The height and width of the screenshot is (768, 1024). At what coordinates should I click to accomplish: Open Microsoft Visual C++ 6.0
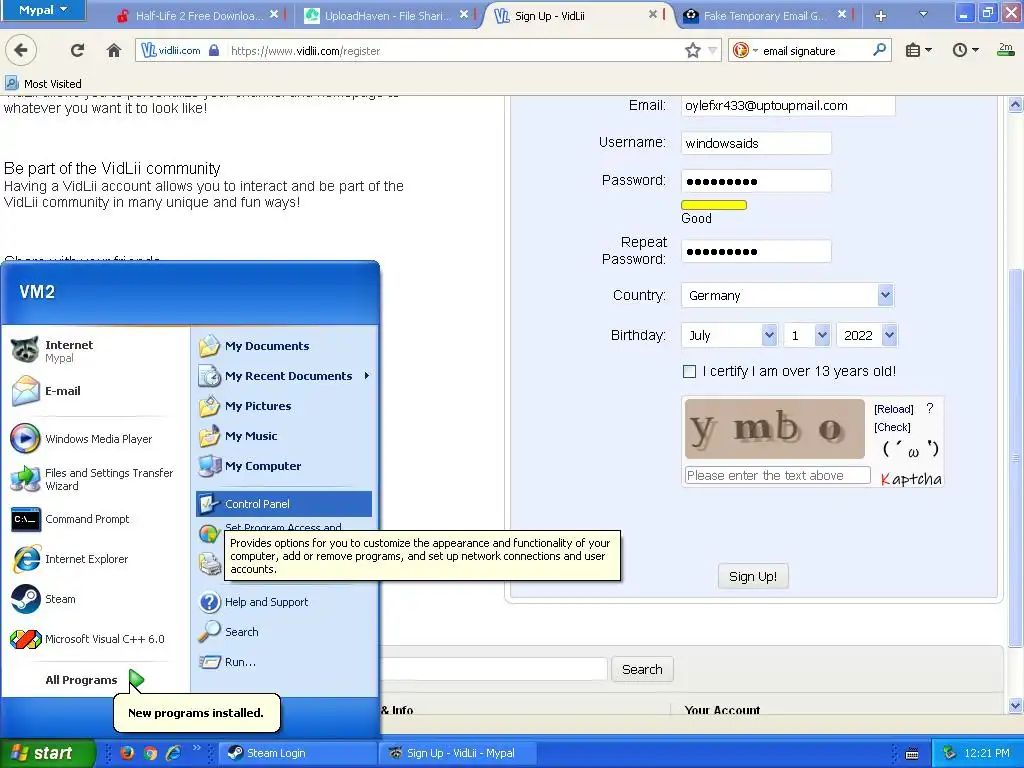click(x=88, y=639)
